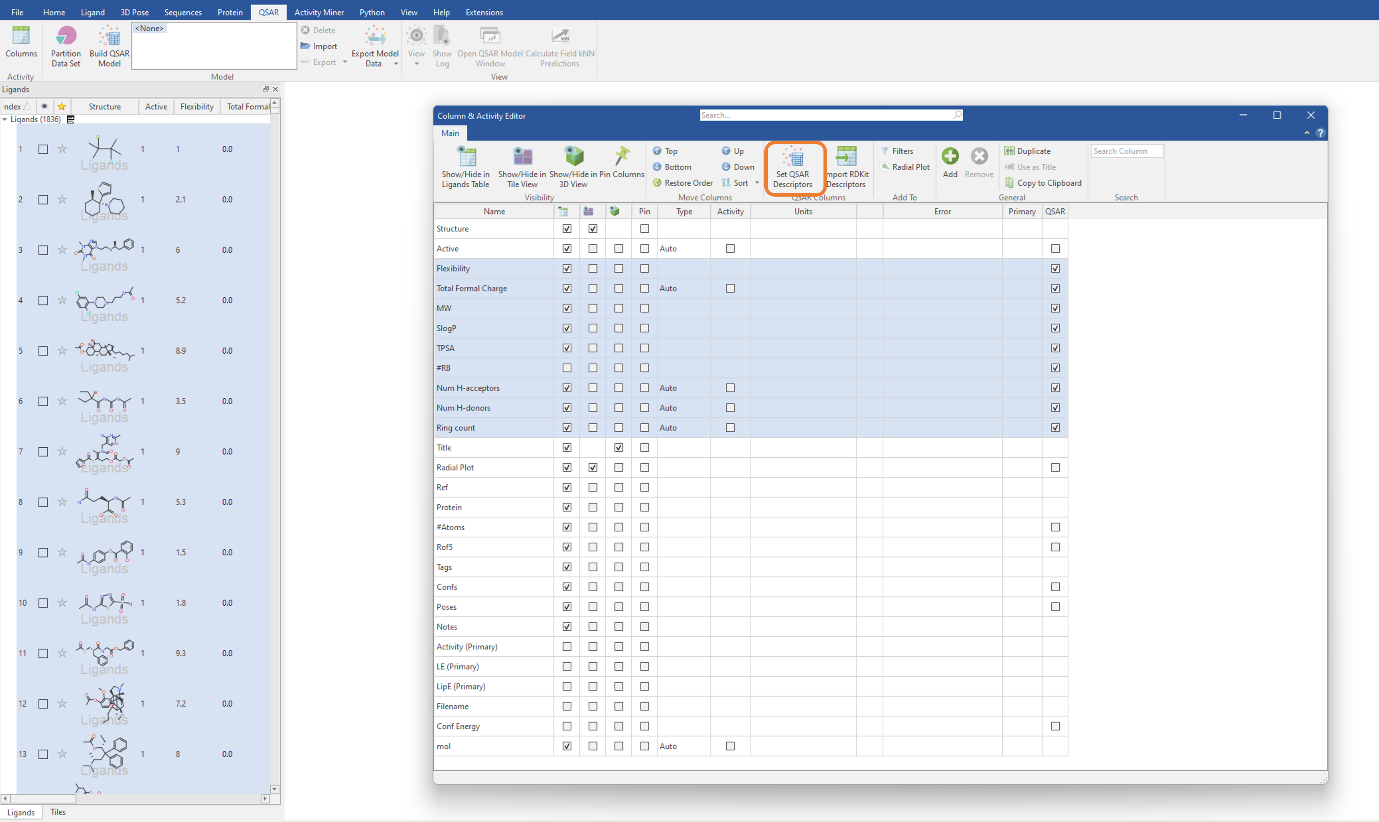Open the File menu
1379x822 pixels.
tap(17, 12)
